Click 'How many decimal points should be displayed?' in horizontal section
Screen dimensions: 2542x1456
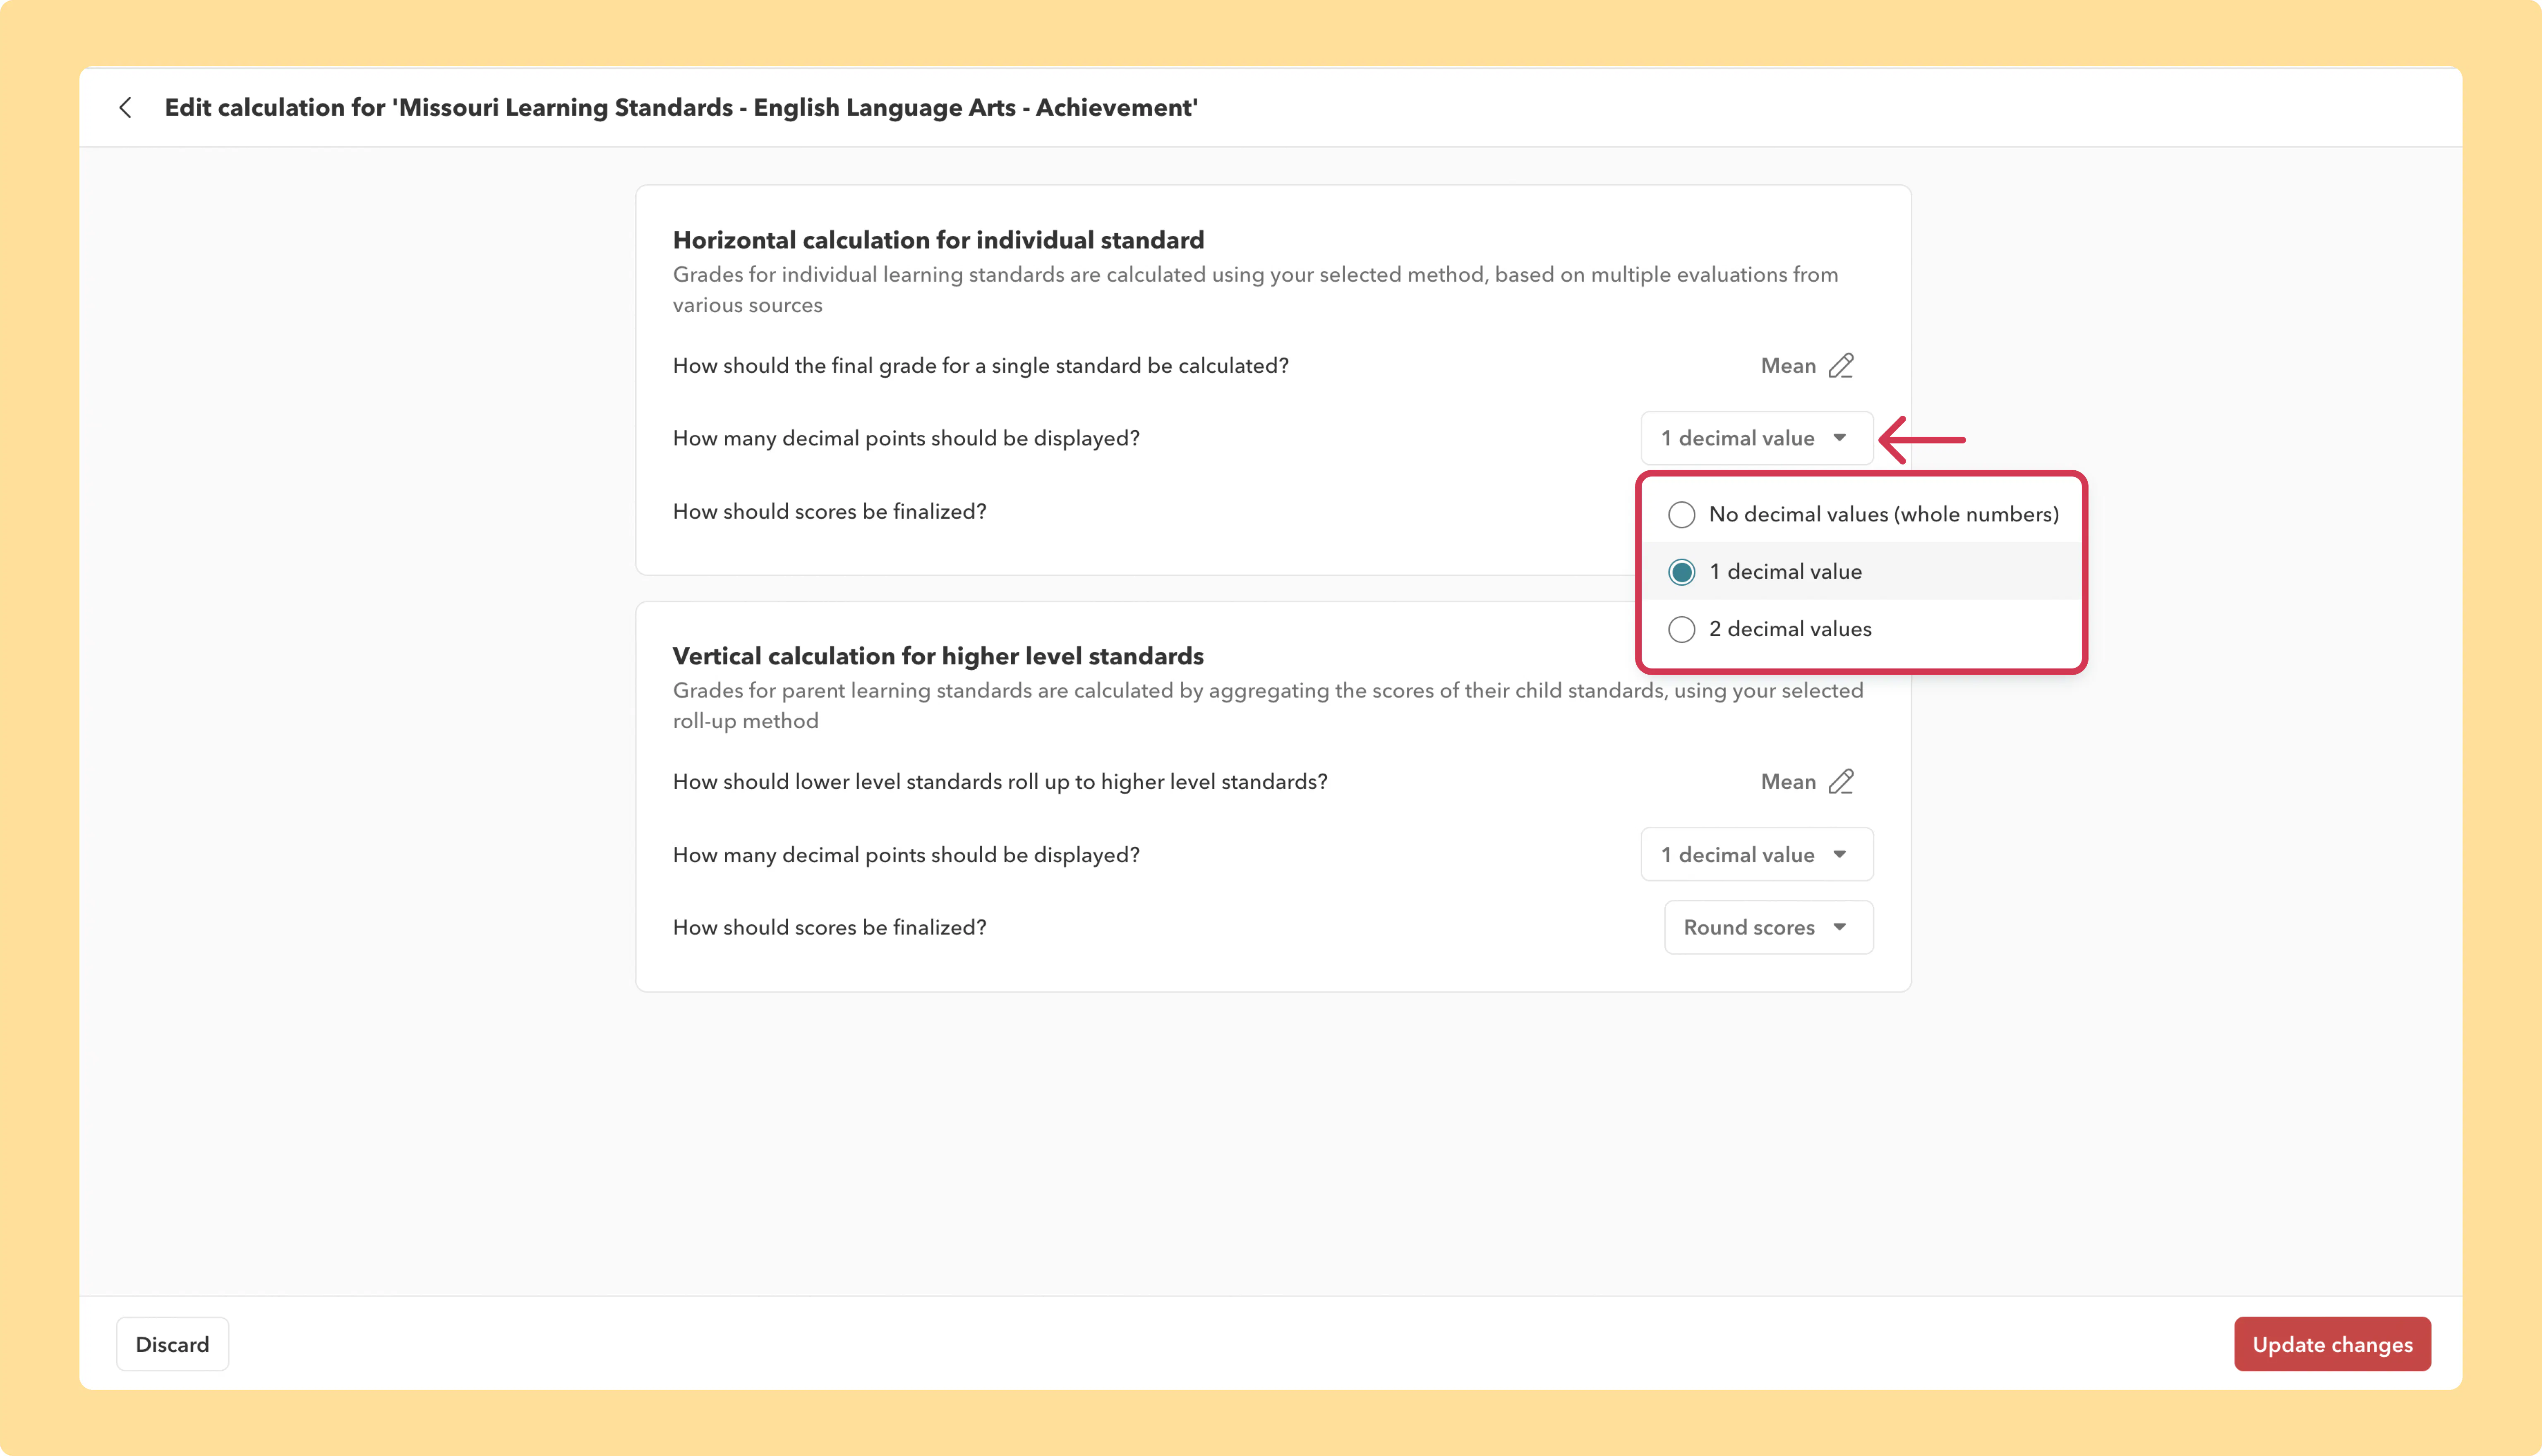[906, 439]
